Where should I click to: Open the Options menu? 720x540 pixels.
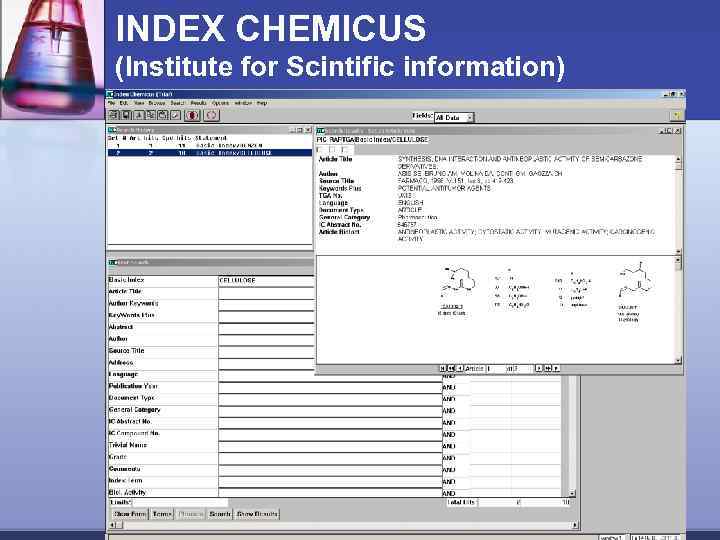[220, 103]
